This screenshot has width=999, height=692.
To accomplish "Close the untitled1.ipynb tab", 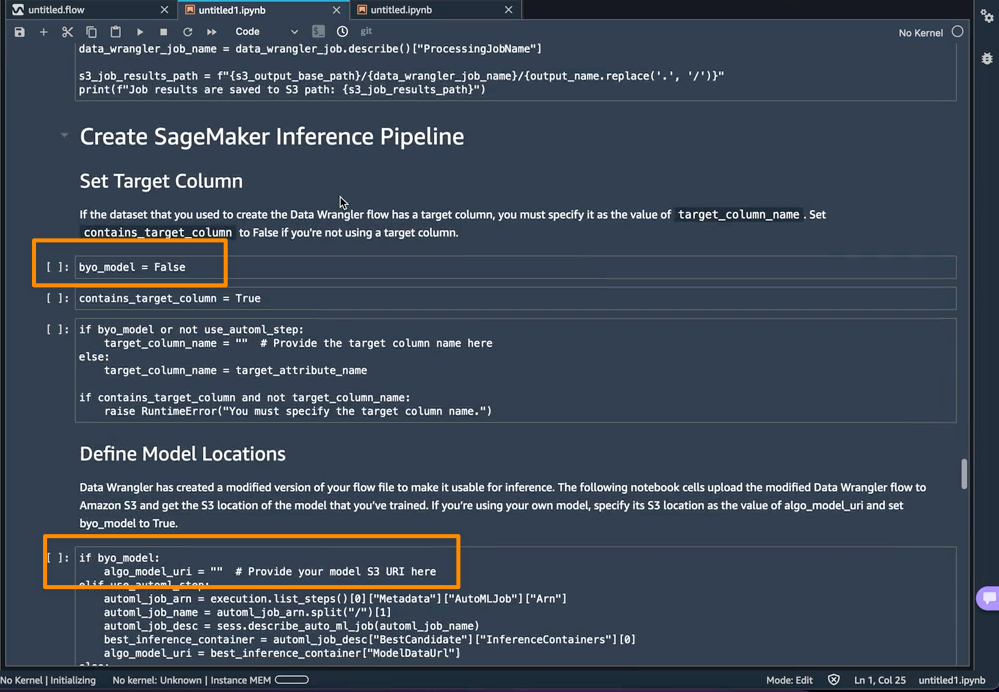I will (x=336, y=10).
